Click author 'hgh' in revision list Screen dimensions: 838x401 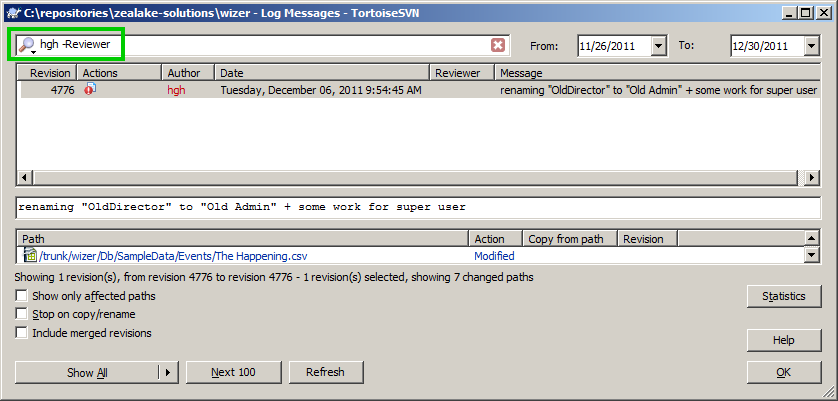176,90
